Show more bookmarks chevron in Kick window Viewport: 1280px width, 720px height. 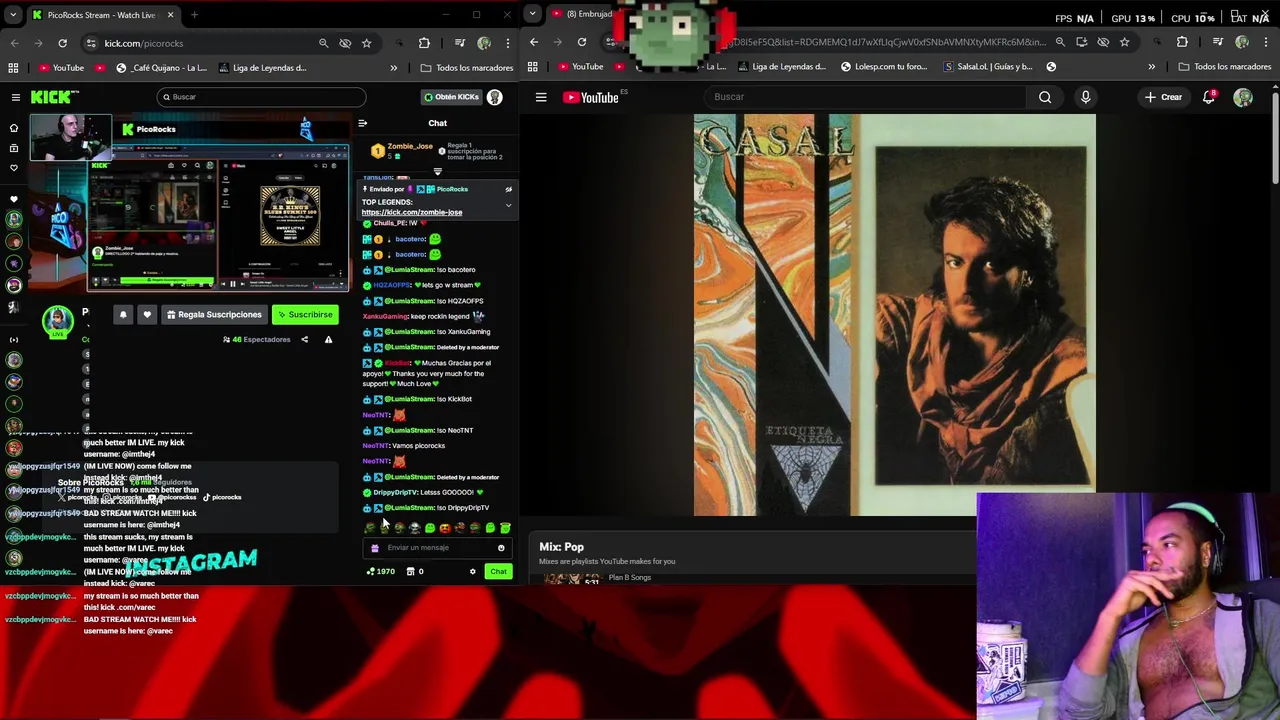click(393, 68)
